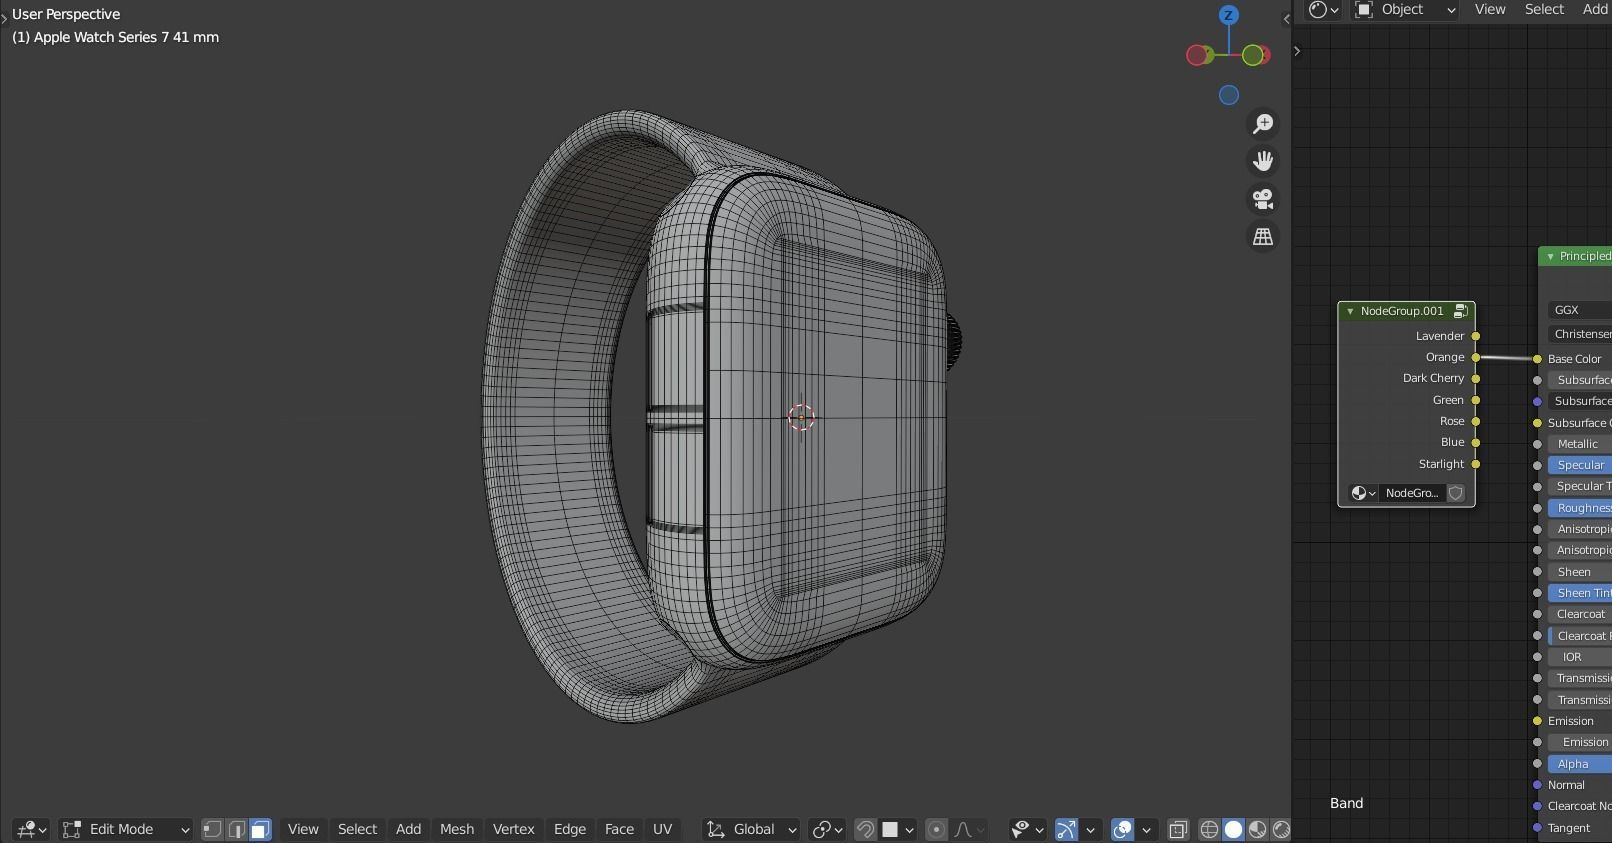Toggle show overlays button

point(1122,829)
